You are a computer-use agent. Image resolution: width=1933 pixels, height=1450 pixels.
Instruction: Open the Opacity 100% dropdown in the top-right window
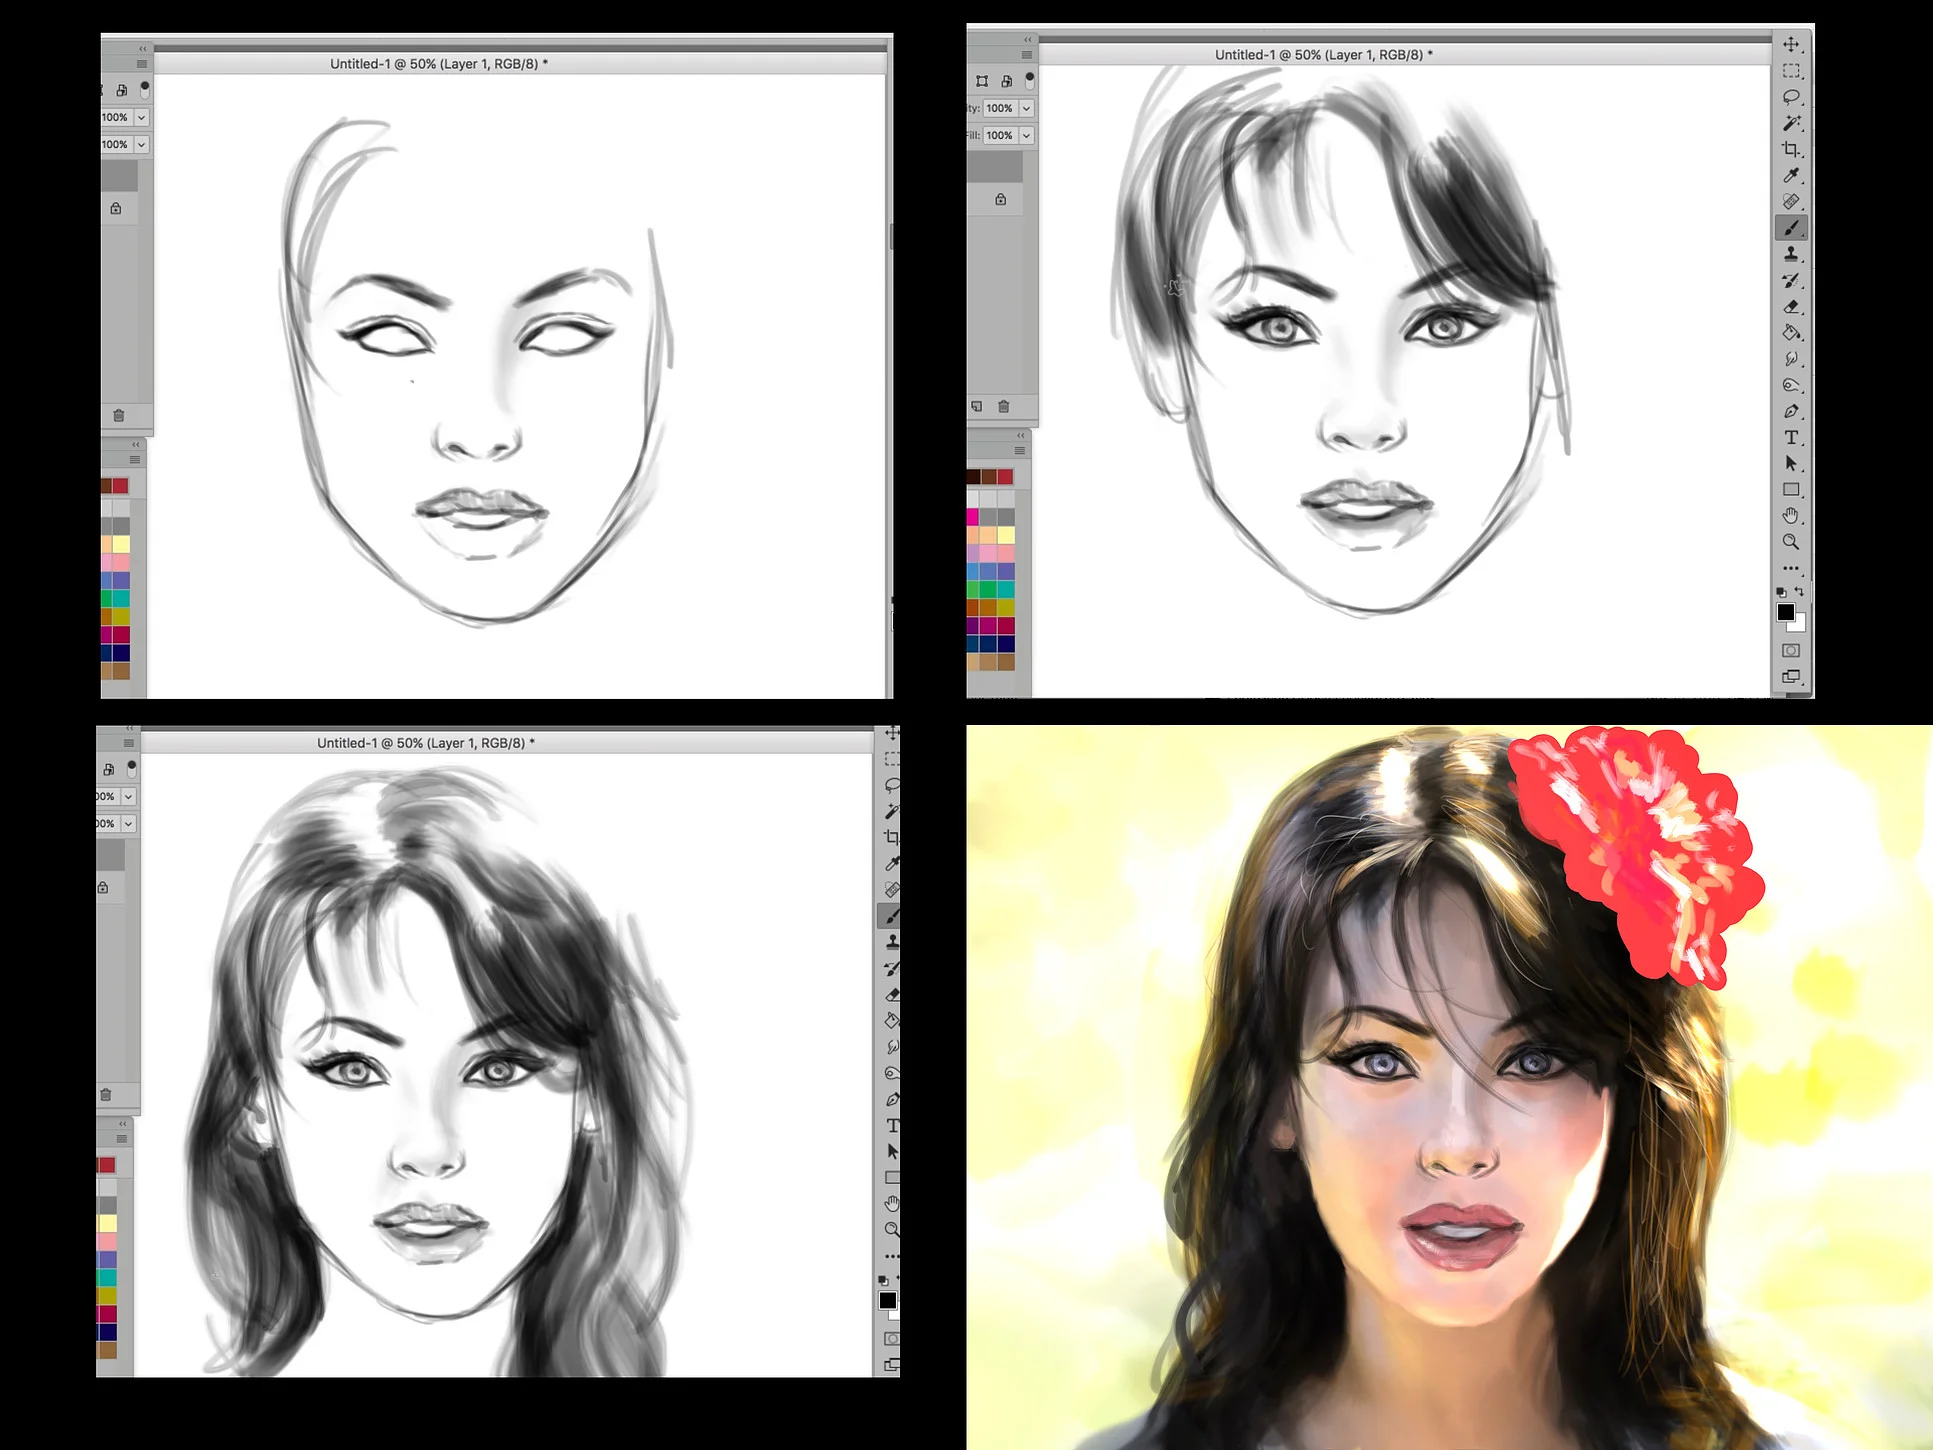(x=1026, y=108)
